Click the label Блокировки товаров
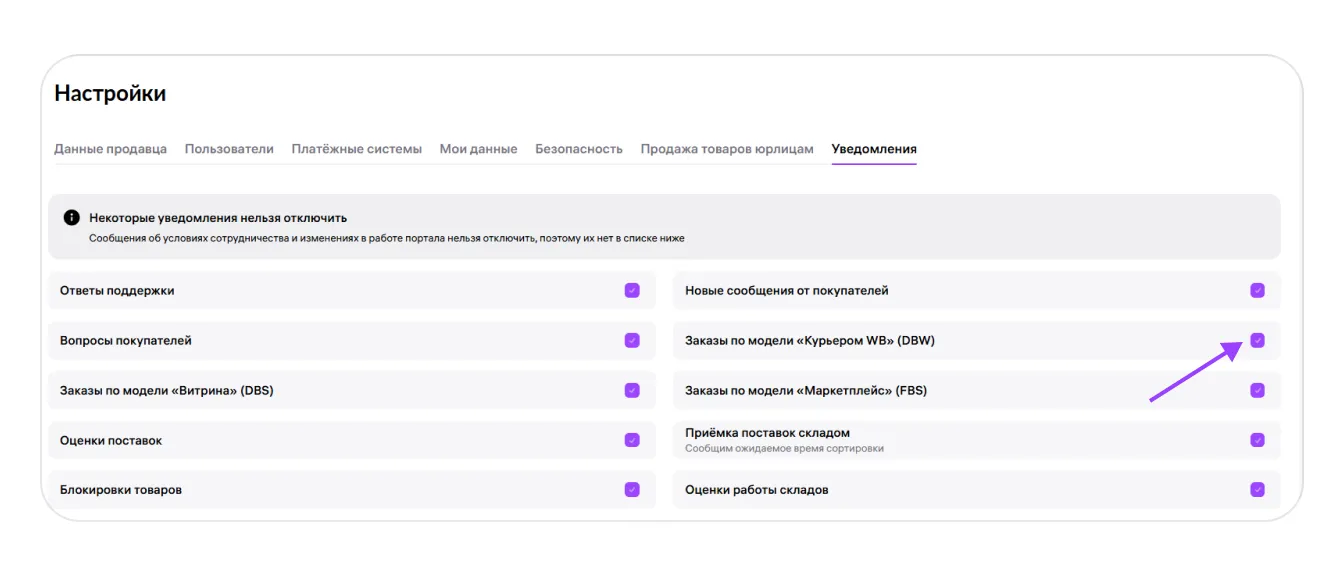The height and width of the screenshot is (576, 1344). click(x=121, y=490)
